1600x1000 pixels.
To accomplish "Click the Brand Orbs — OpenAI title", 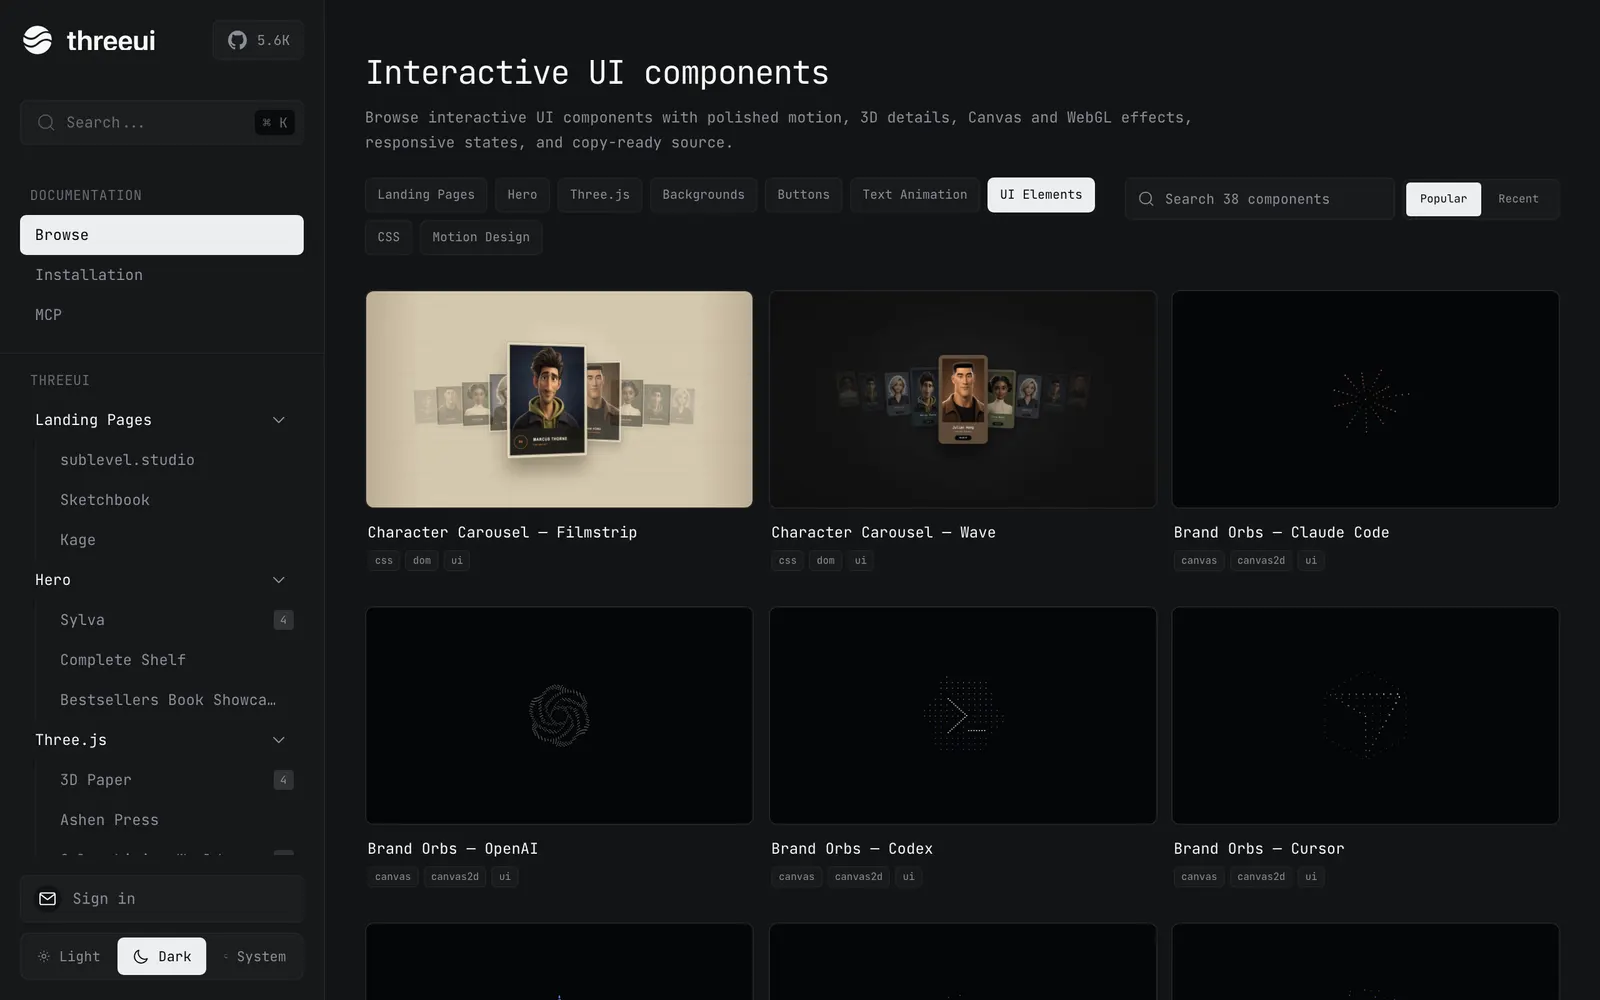I will pyautogui.click(x=452, y=849).
